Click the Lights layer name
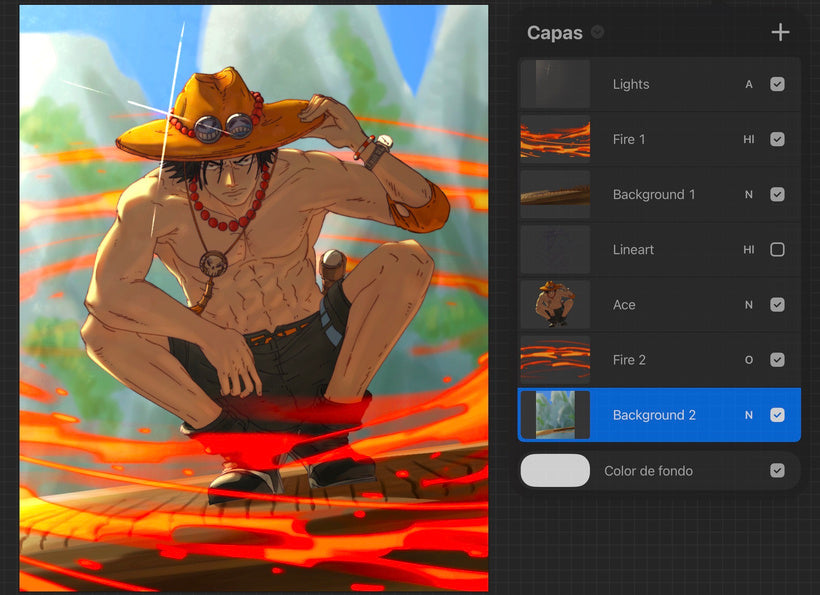Viewport: 820px width, 595px height. pyautogui.click(x=631, y=84)
